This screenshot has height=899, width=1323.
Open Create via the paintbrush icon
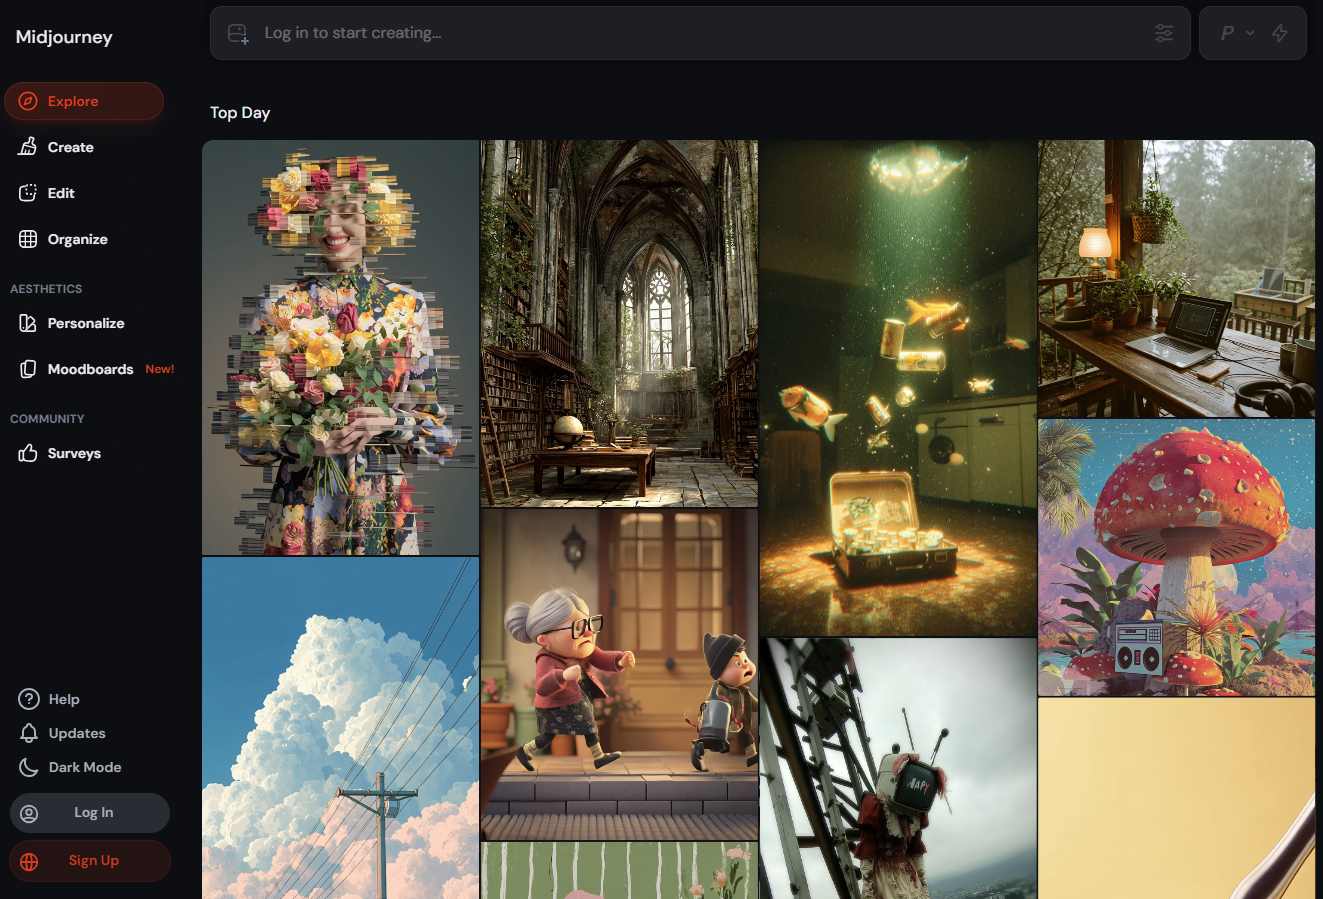pos(28,147)
